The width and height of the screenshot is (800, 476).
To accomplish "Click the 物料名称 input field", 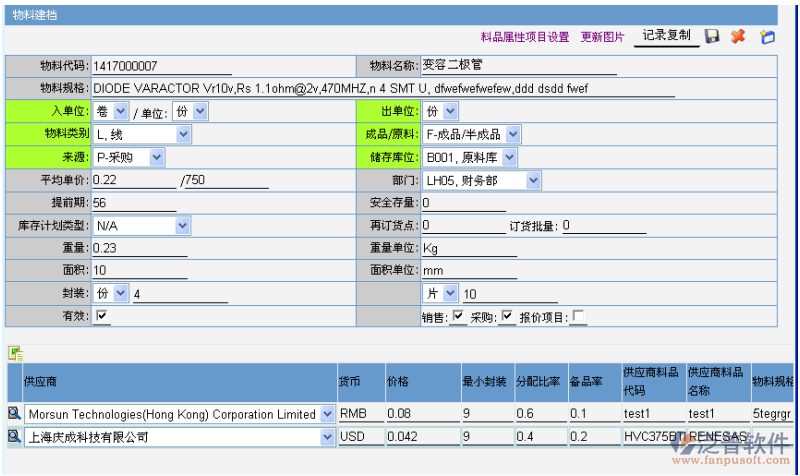I will (x=518, y=66).
